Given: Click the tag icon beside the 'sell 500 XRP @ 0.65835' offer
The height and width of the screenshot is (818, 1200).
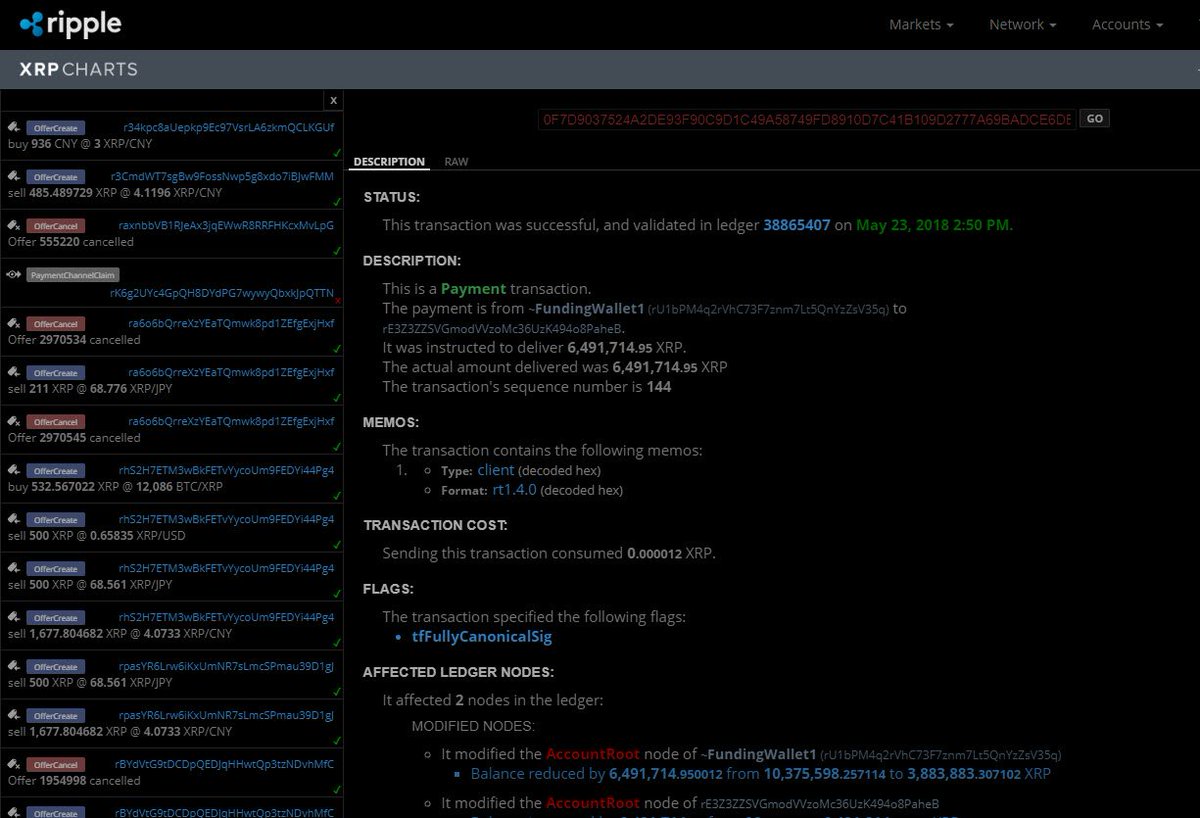Looking at the screenshot, I should click(14, 519).
